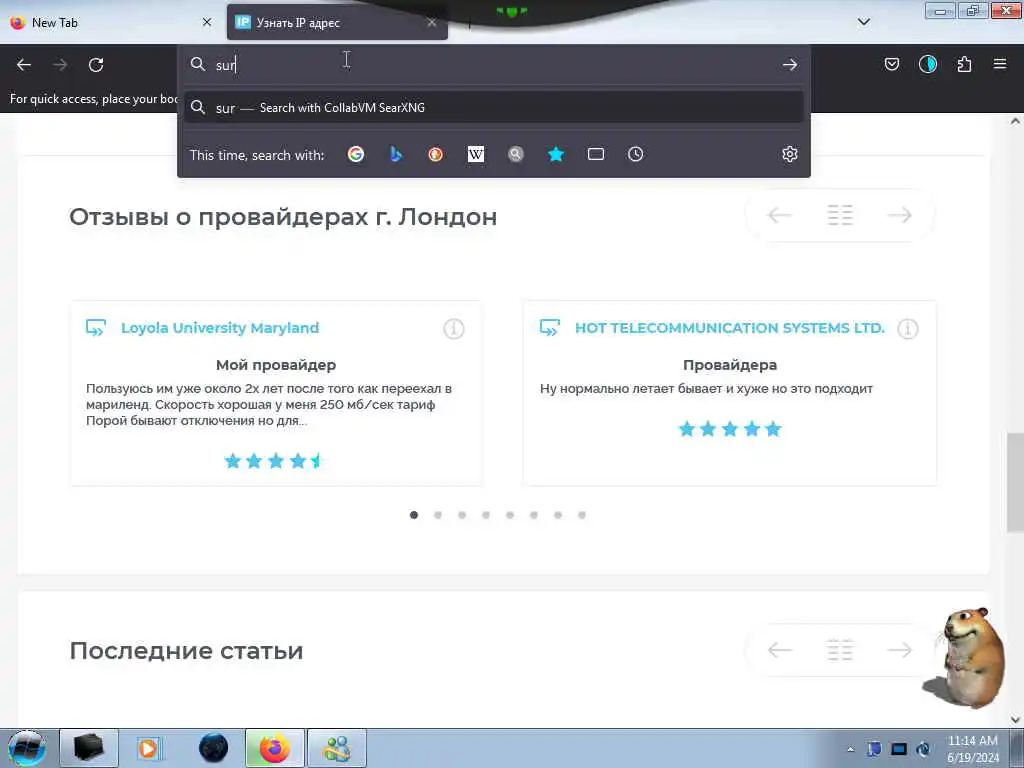Open Loyola University Maryland link
Viewport: 1024px width, 768px height.
(x=220, y=328)
